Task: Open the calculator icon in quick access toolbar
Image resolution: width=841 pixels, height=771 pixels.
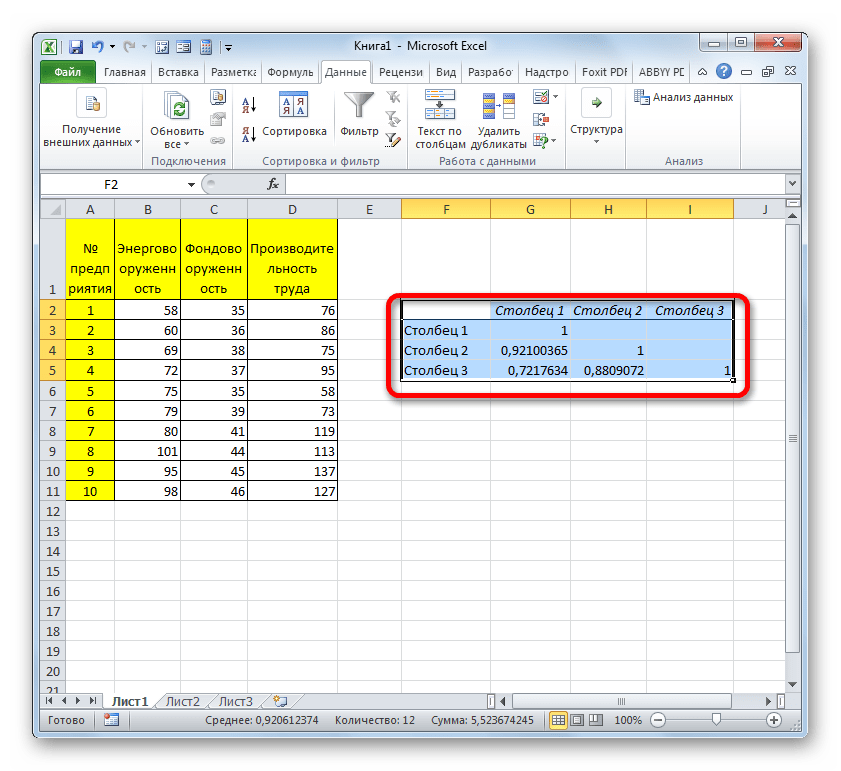Action: click(206, 47)
